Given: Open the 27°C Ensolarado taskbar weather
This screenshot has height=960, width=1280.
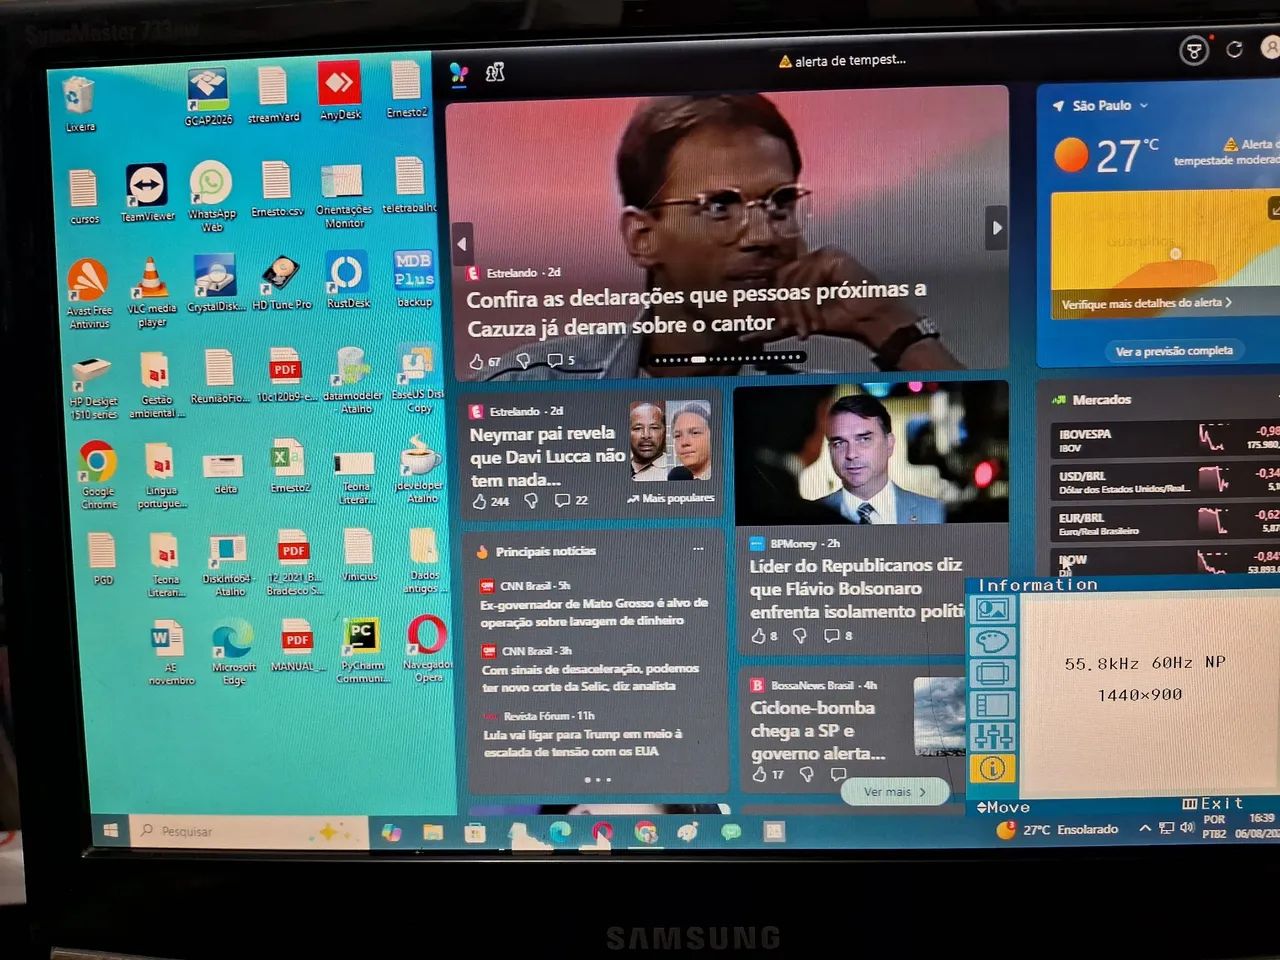Looking at the screenshot, I should tap(1058, 829).
